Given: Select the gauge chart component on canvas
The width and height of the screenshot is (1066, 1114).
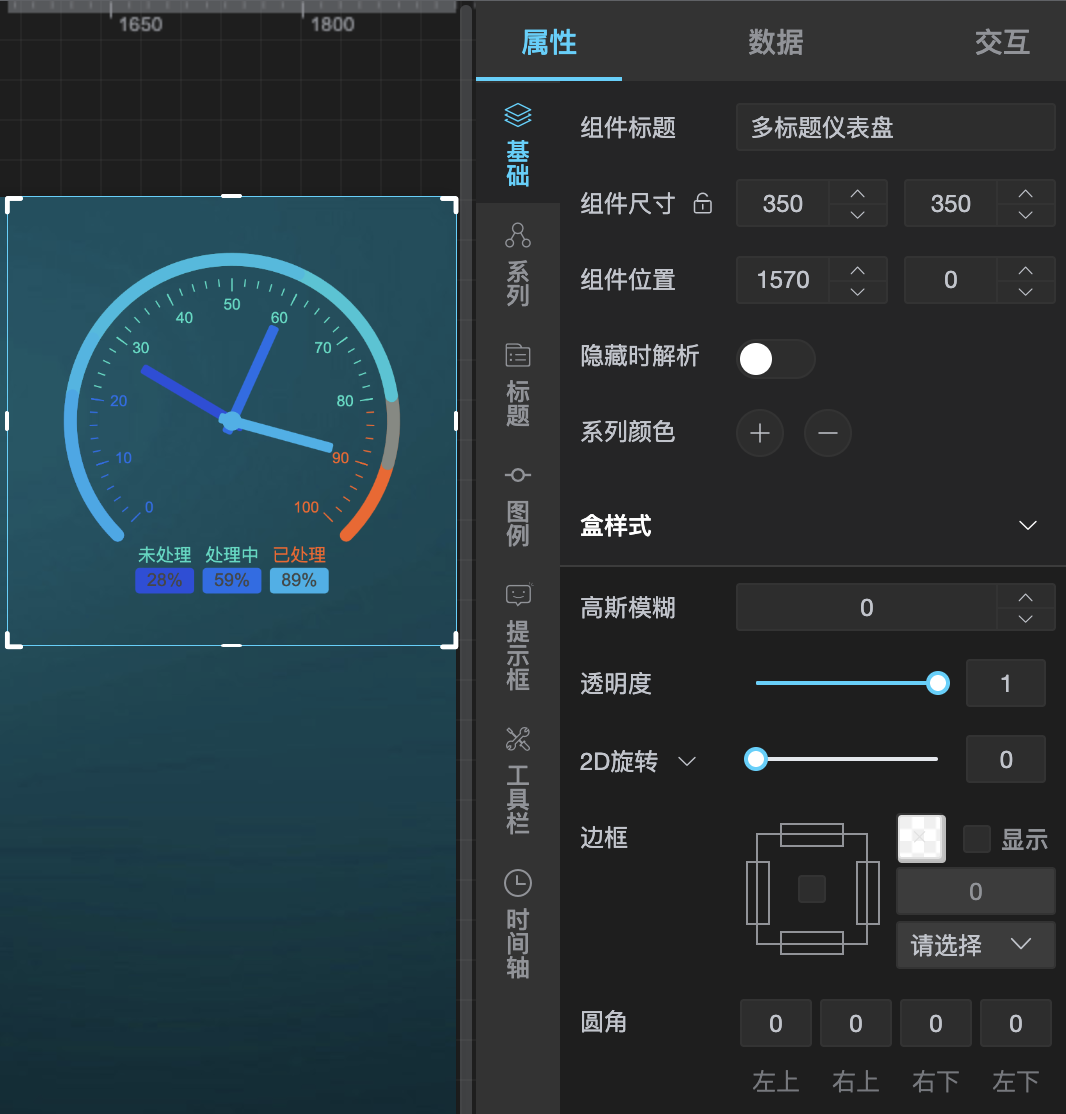Looking at the screenshot, I should 232,421.
